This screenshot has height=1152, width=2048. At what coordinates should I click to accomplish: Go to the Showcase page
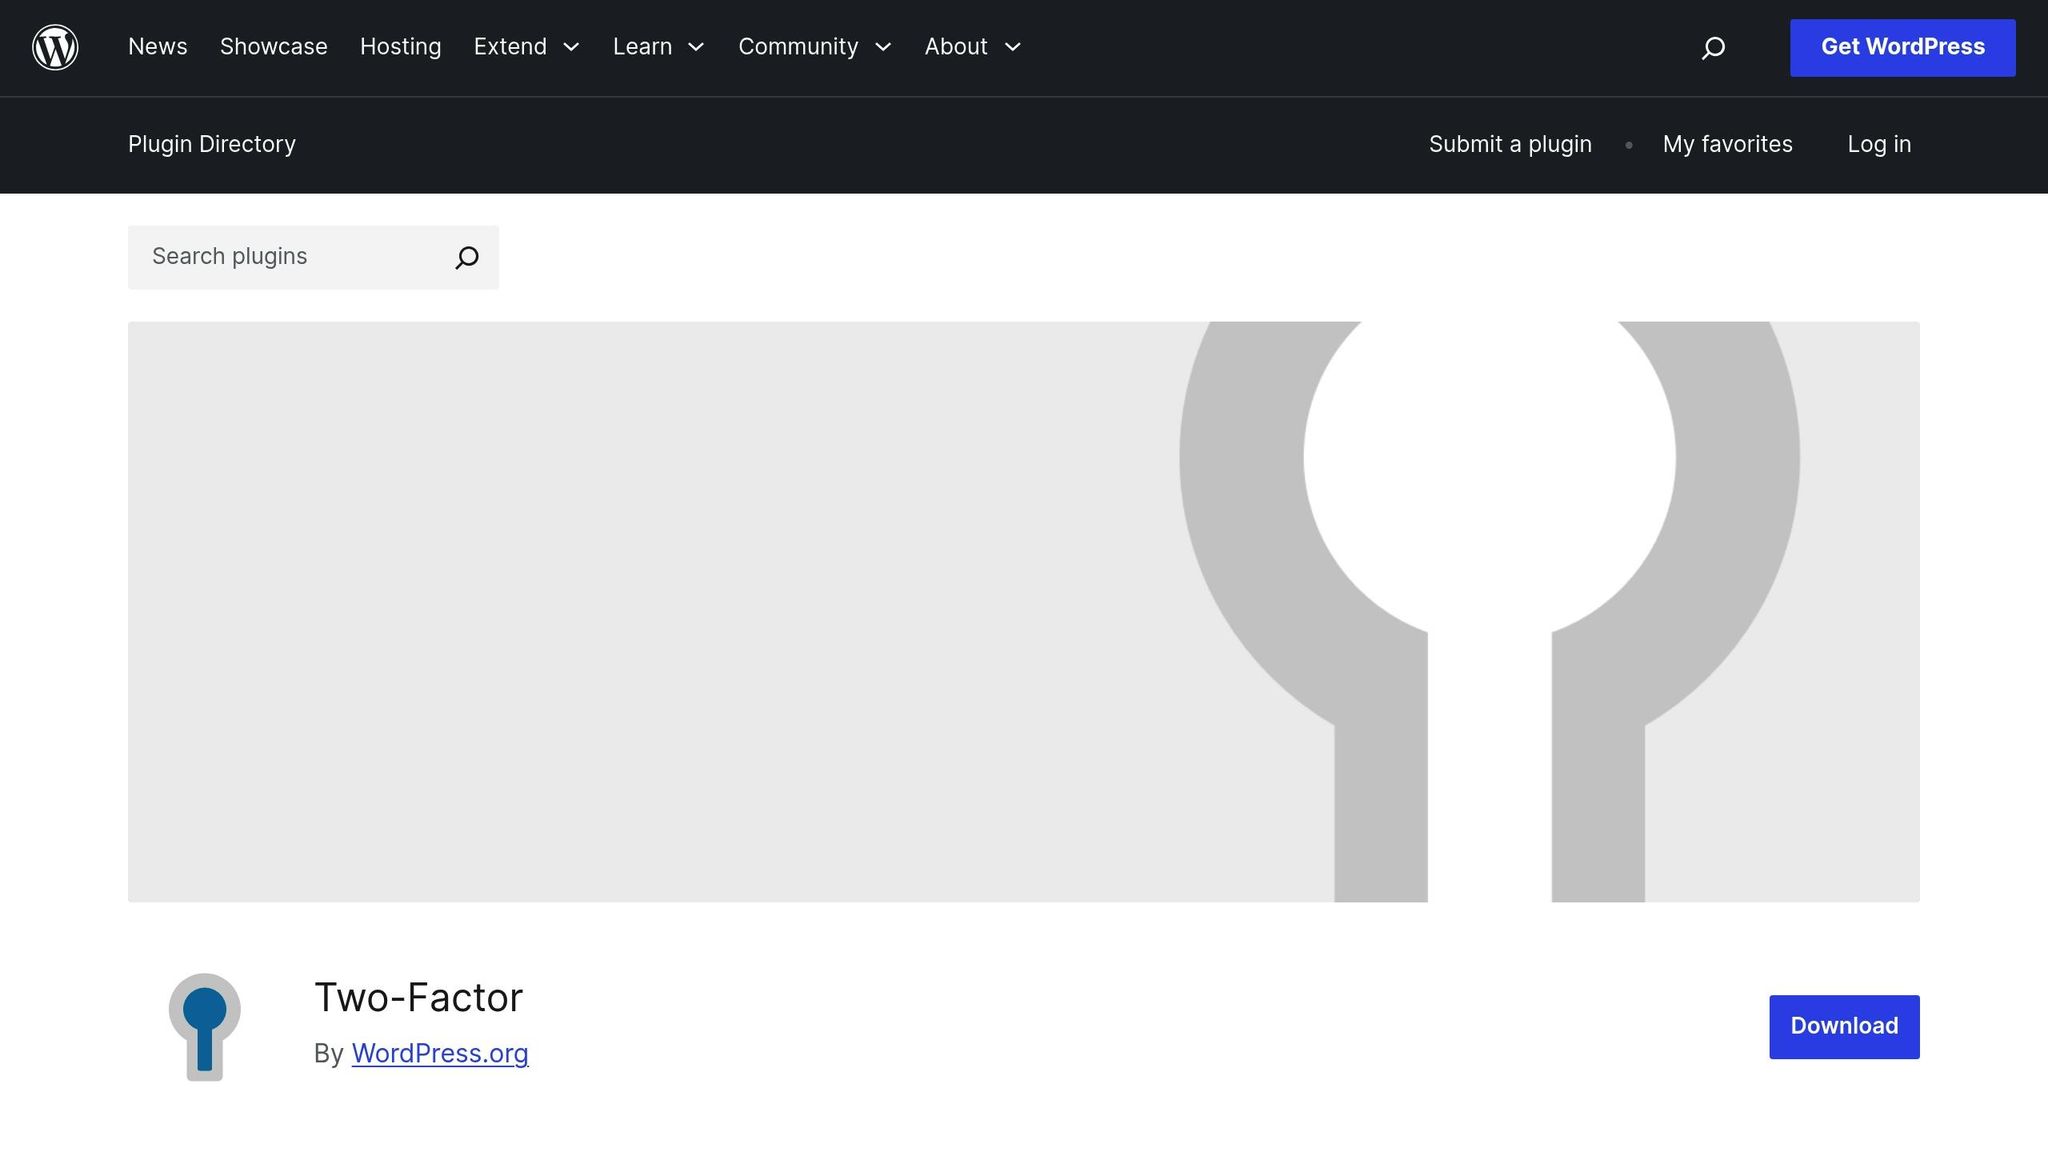(273, 47)
